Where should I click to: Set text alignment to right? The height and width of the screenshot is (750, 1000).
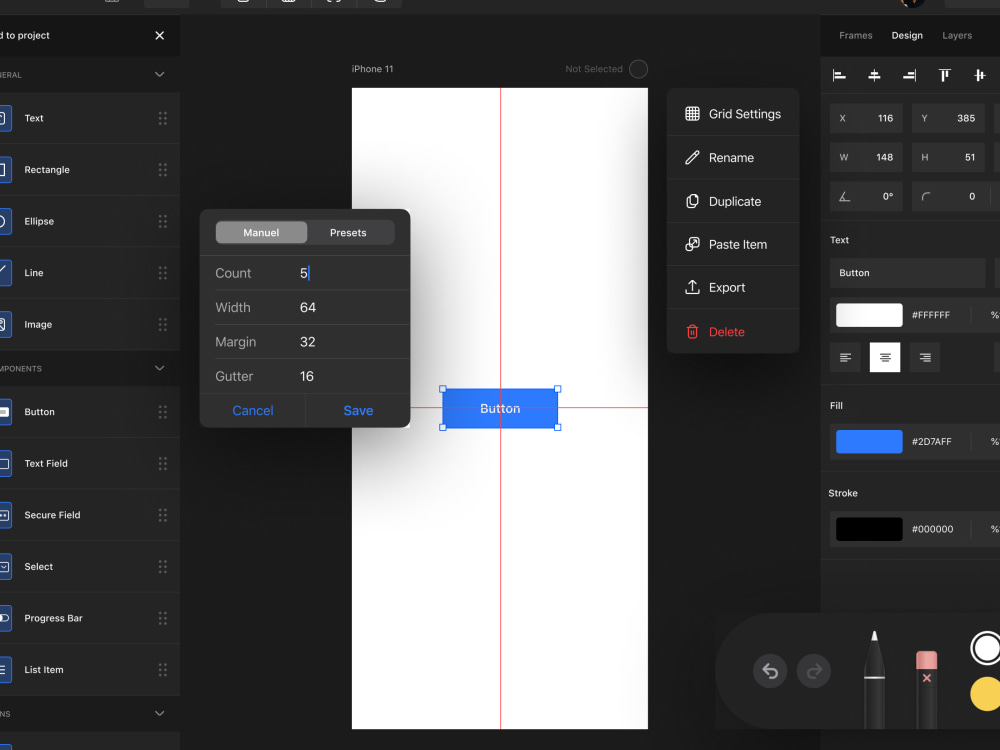tap(925, 357)
